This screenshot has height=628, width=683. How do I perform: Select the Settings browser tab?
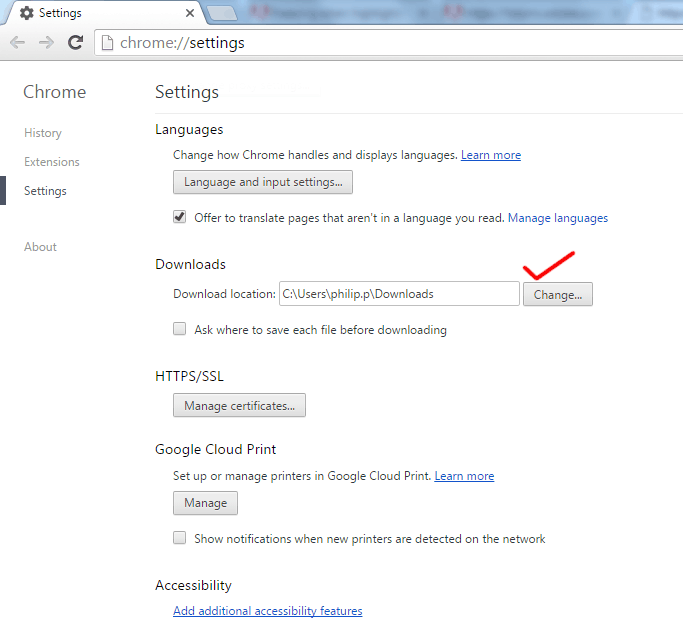(105, 13)
